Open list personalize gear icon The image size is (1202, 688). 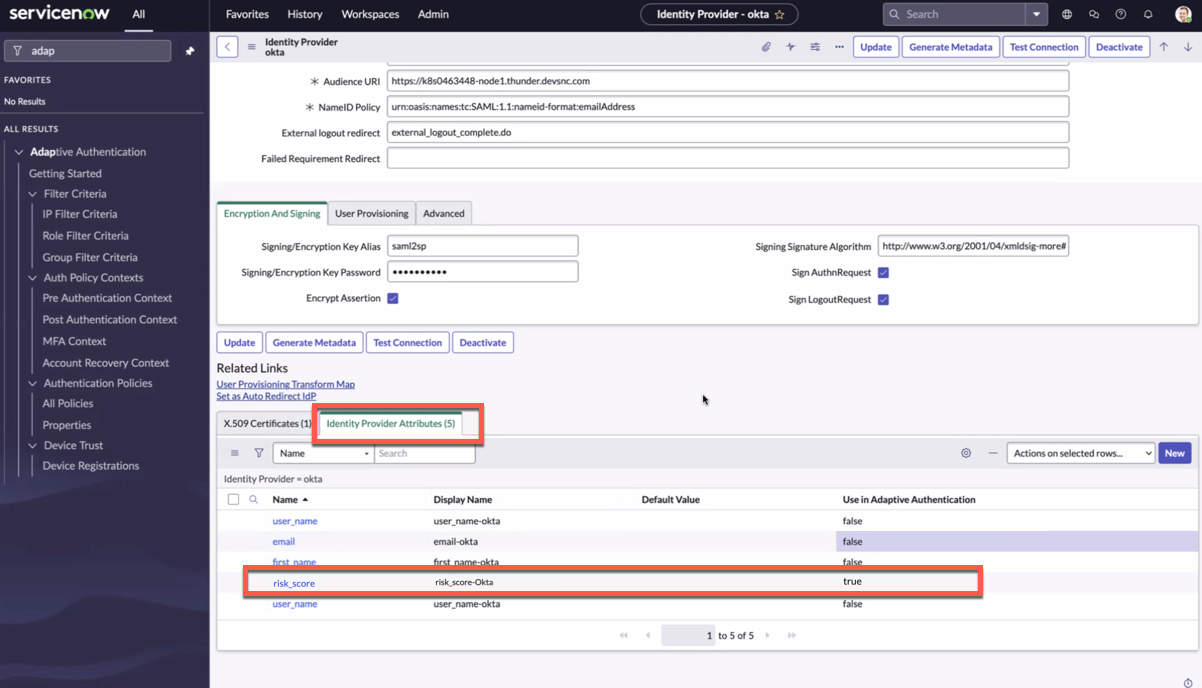coord(966,453)
